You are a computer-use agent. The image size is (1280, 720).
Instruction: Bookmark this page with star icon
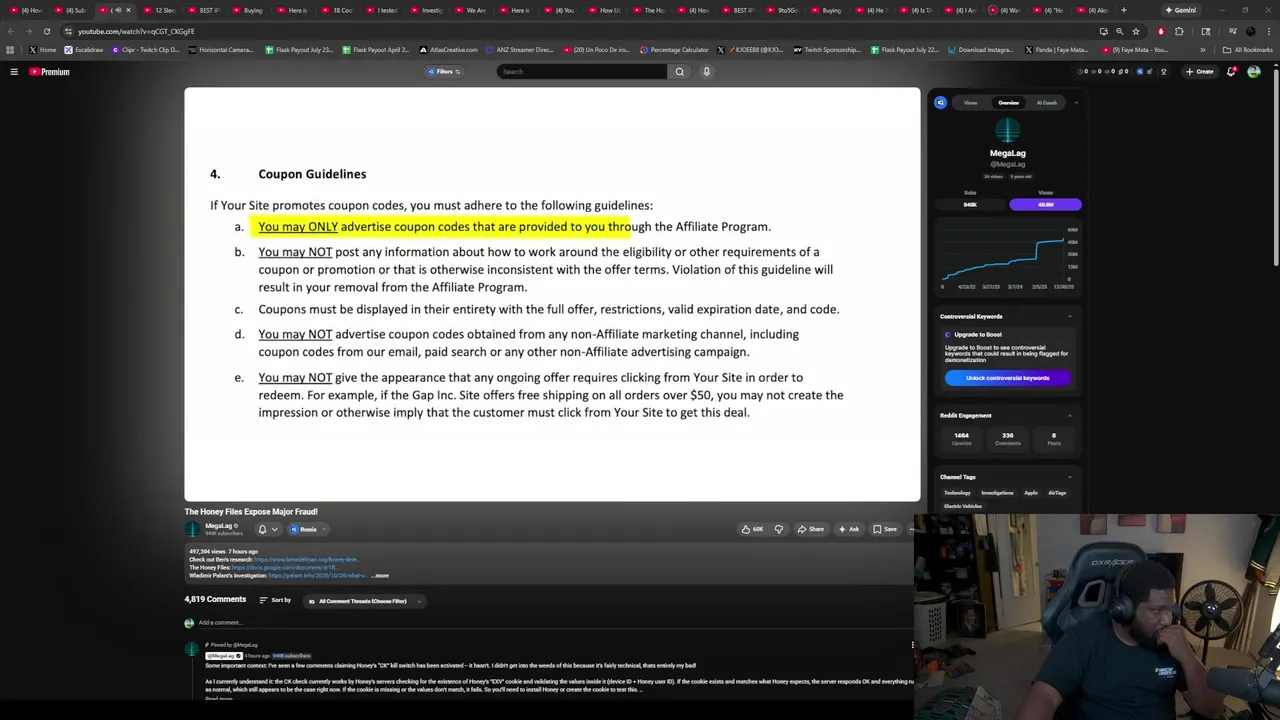(1136, 31)
